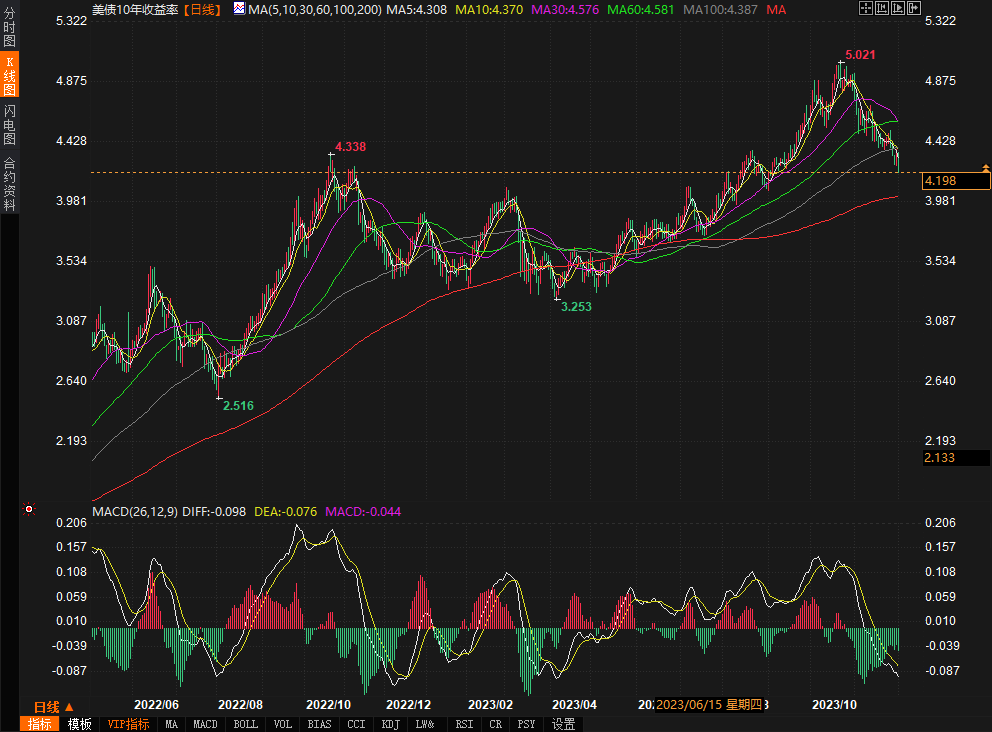The width and height of the screenshot is (992, 732).
Task: Switch sub-chart indicator to KDJ
Action: (x=391, y=724)
